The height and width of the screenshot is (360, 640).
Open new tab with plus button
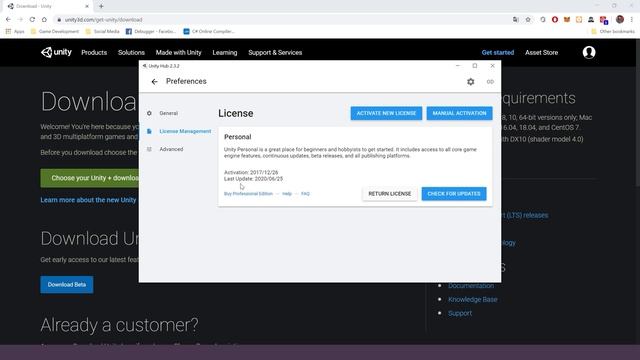(101, 6)
